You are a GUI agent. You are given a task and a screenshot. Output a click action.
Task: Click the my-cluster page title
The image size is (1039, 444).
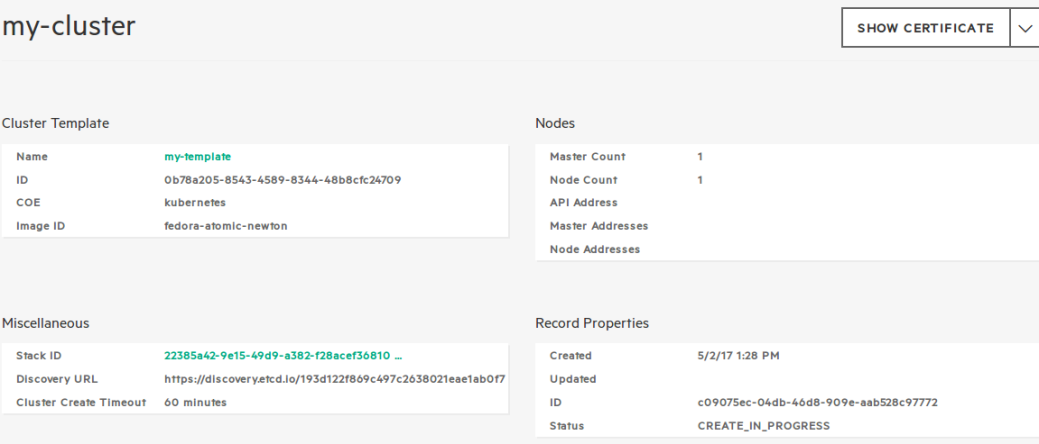click(68, 27)
